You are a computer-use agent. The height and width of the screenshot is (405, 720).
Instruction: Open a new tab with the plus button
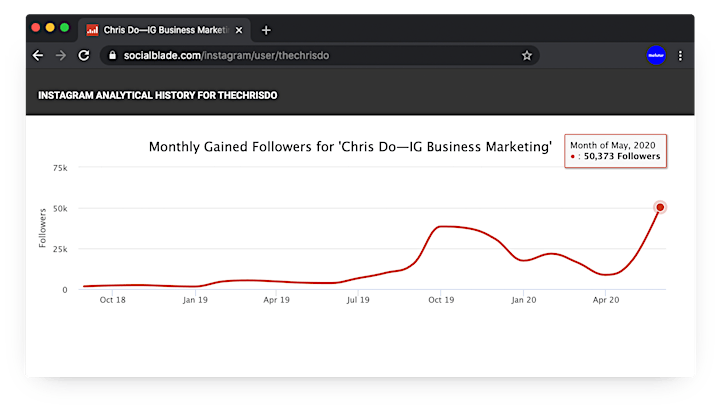click(x=266, y=30)
